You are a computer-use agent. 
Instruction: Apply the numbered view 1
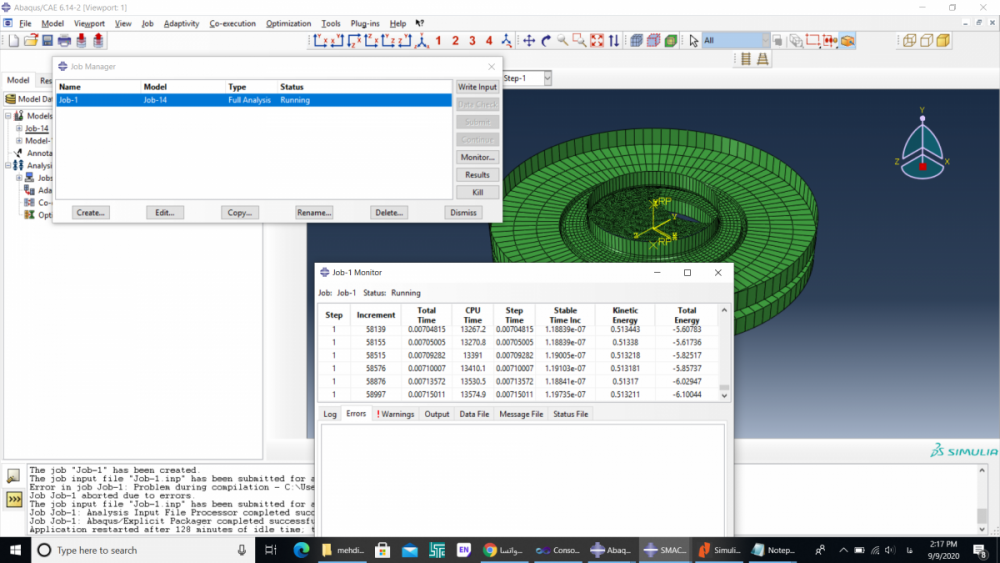click(438, 41)
